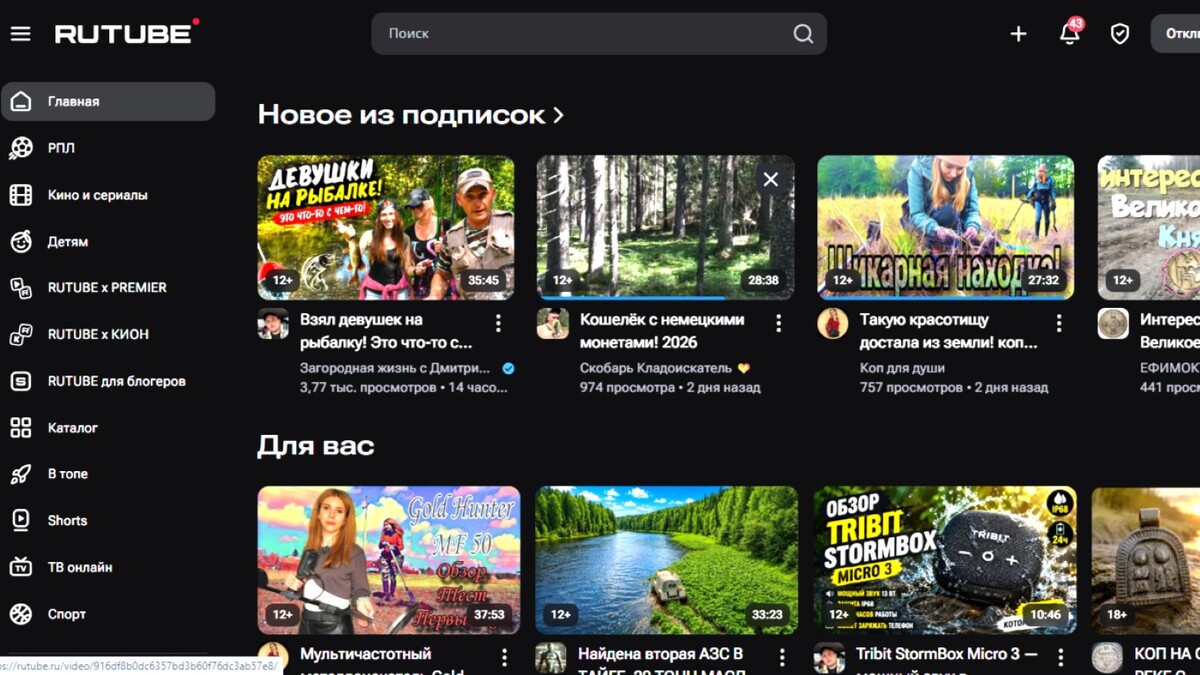Open river taiga video thumbnail 33:23
Viewport: 1200px width, 675px height.
coord(667,560)
